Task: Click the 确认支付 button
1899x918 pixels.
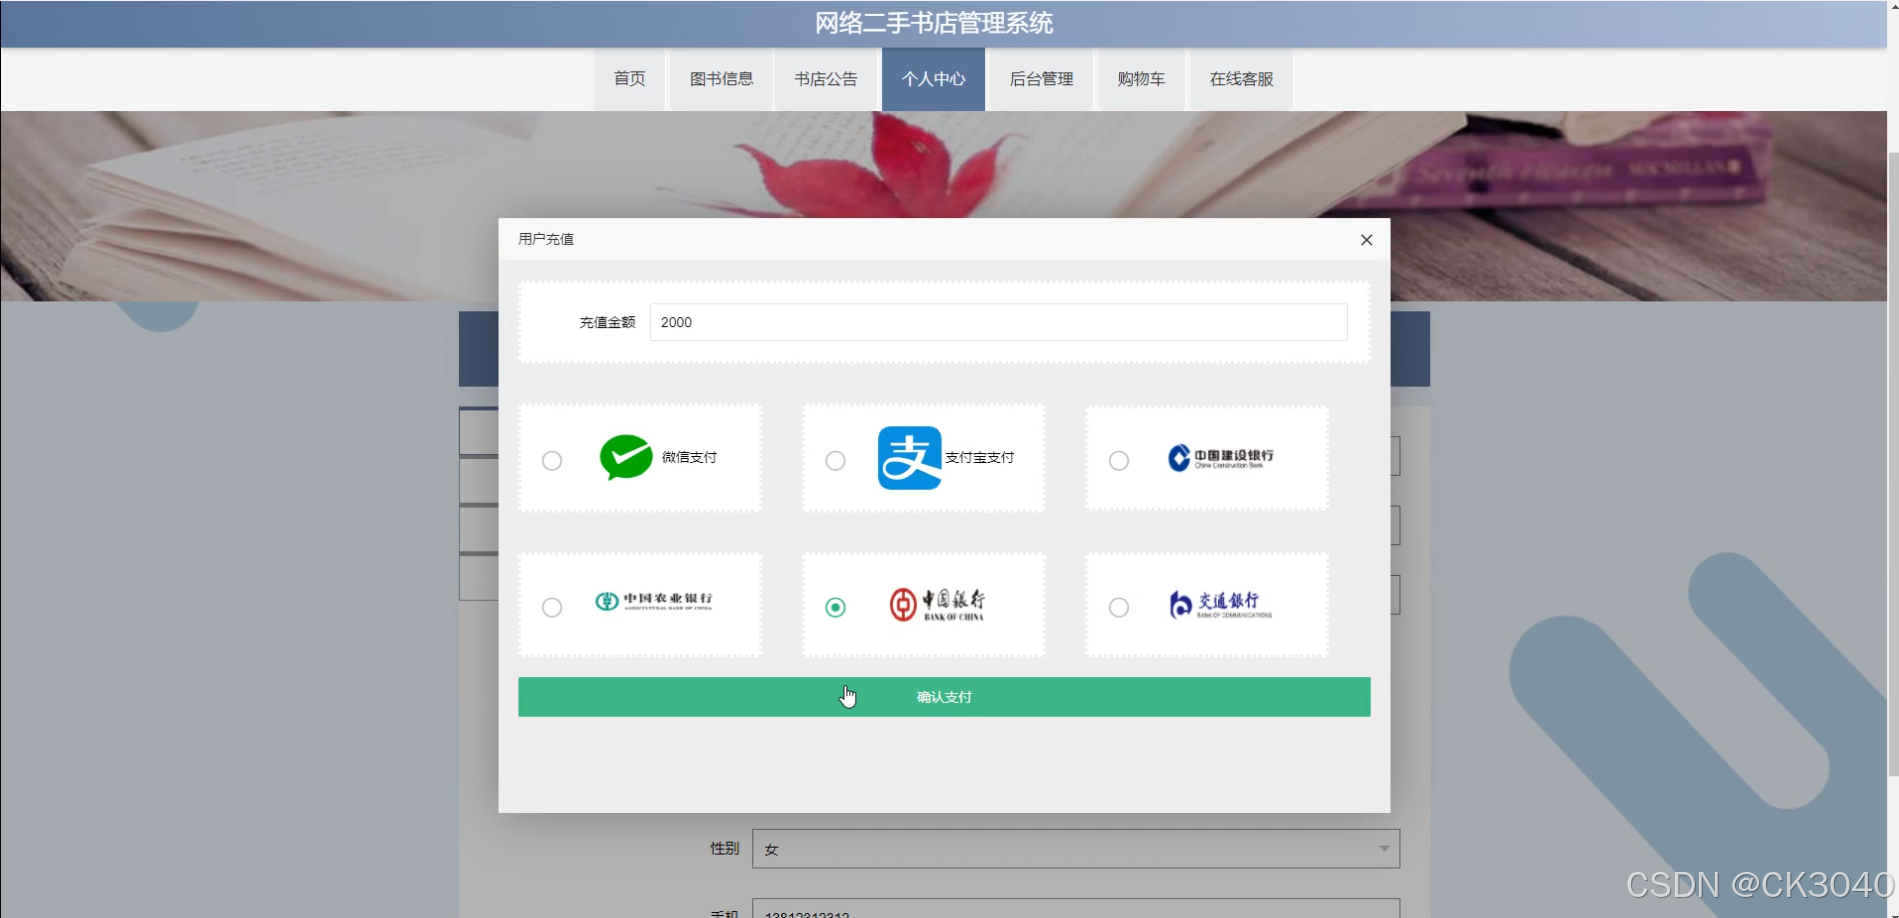Action: pyautogui.click(x=944, y=697)
